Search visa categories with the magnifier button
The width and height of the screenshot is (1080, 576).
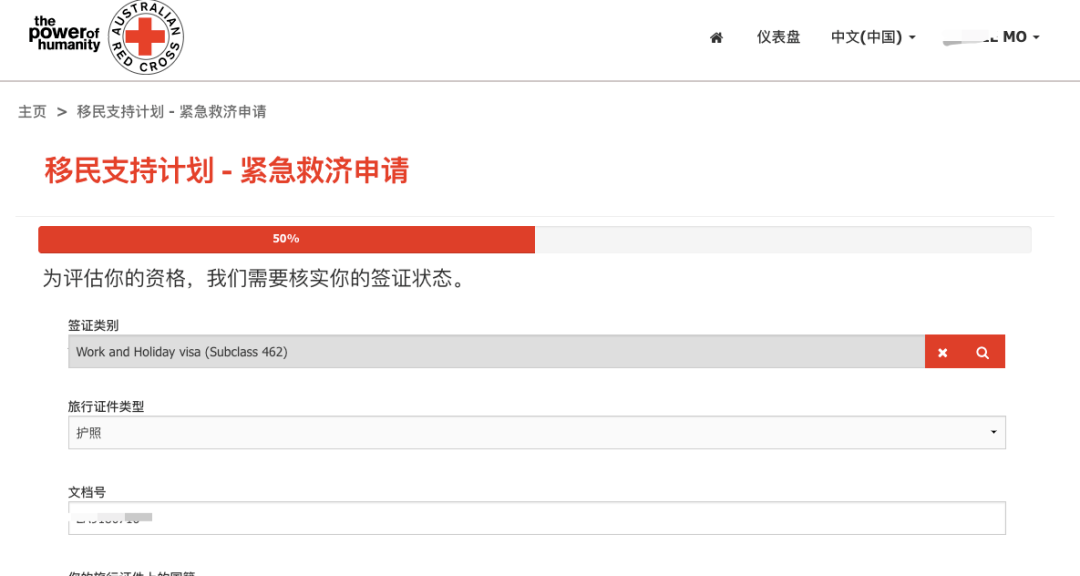coord(982,352)
